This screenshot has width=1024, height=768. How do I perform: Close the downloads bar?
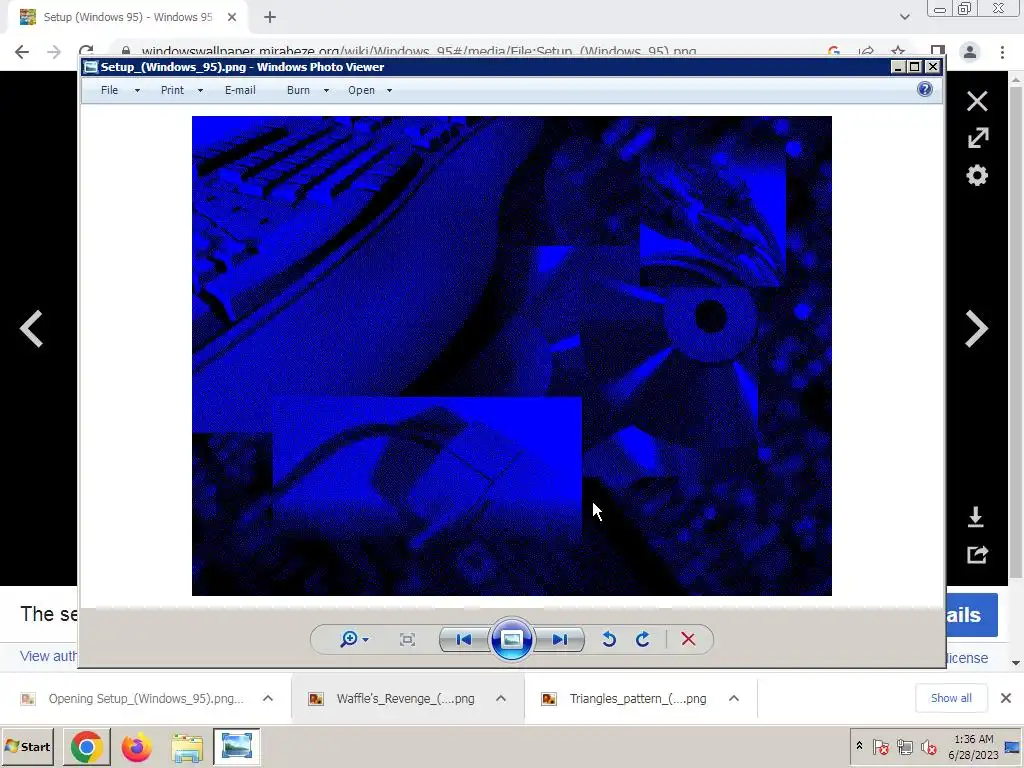click(x=1006, y=698)
